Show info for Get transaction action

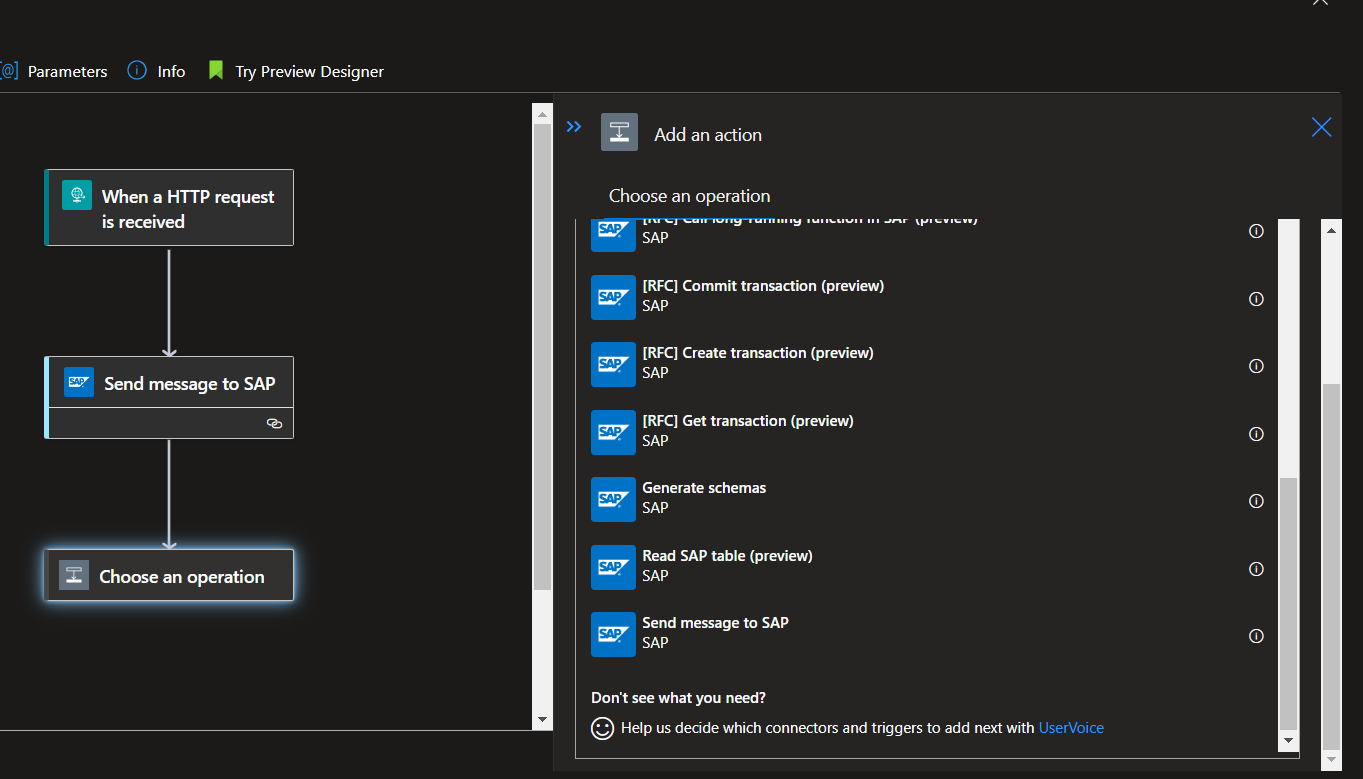(1257, 434)
